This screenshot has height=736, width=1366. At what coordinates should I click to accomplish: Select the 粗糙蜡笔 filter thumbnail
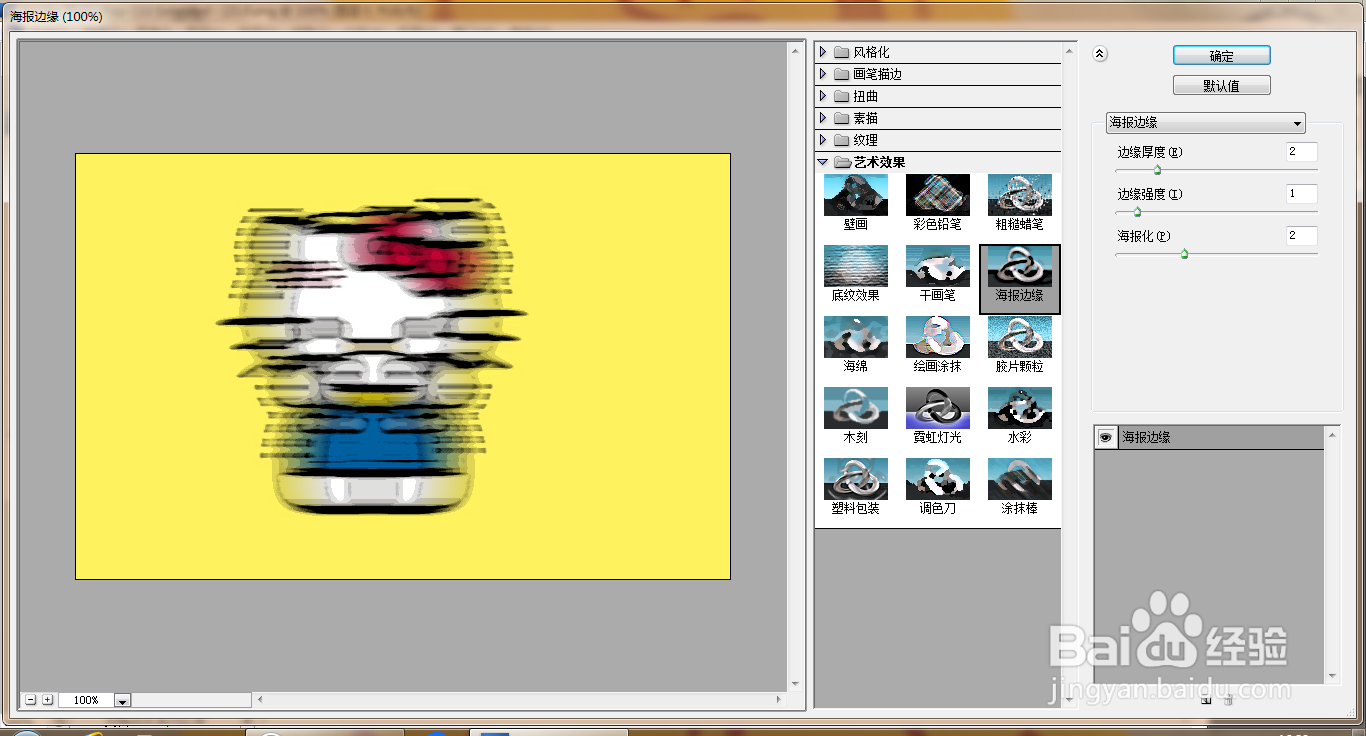[x=1020, y=196]
